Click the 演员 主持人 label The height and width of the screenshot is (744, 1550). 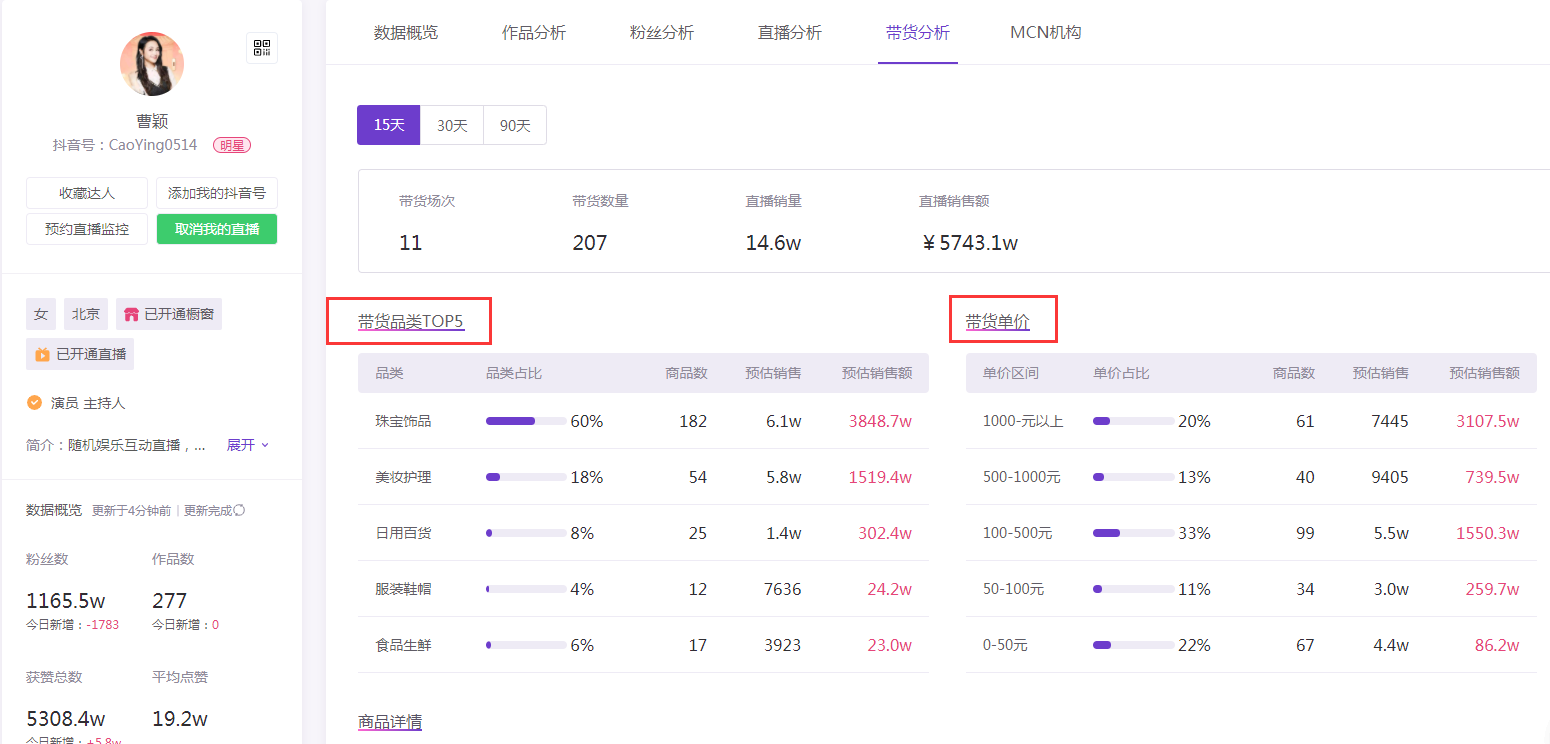88,403
